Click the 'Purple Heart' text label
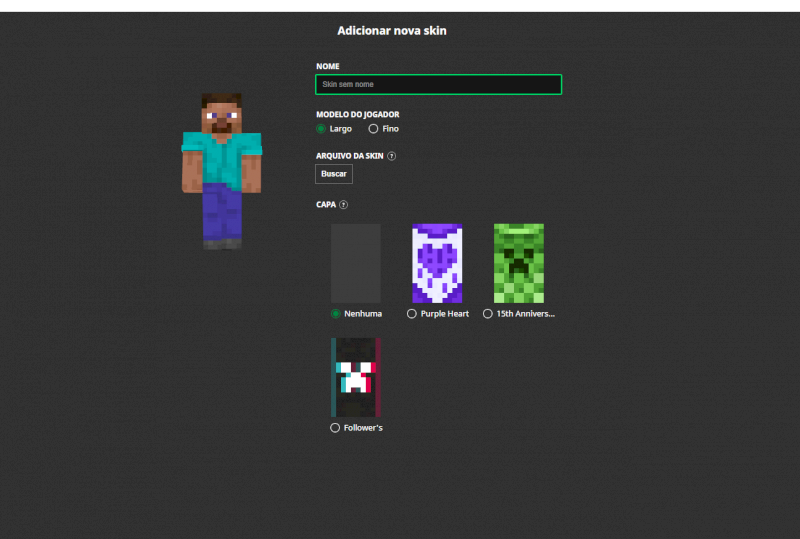Image resolution: width=800 pixels, height=539 pixels. point(444,314)
